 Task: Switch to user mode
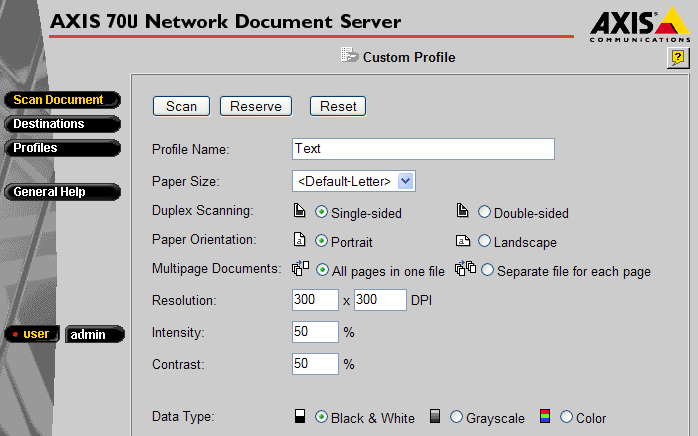pos(32,334)
